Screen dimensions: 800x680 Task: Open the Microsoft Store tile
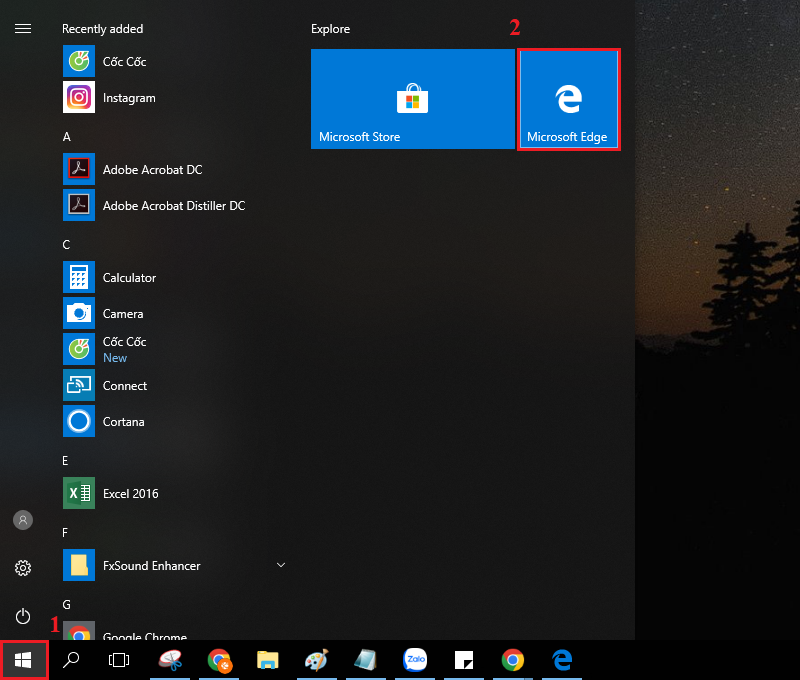[x=412, y=99]
